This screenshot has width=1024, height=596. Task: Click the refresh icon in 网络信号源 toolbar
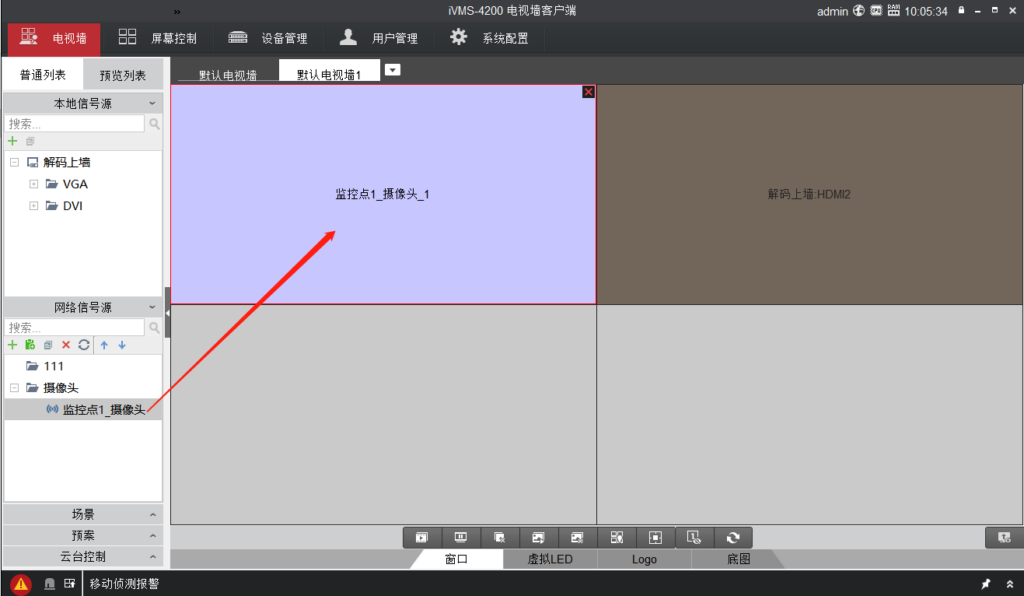click(84, 345)
